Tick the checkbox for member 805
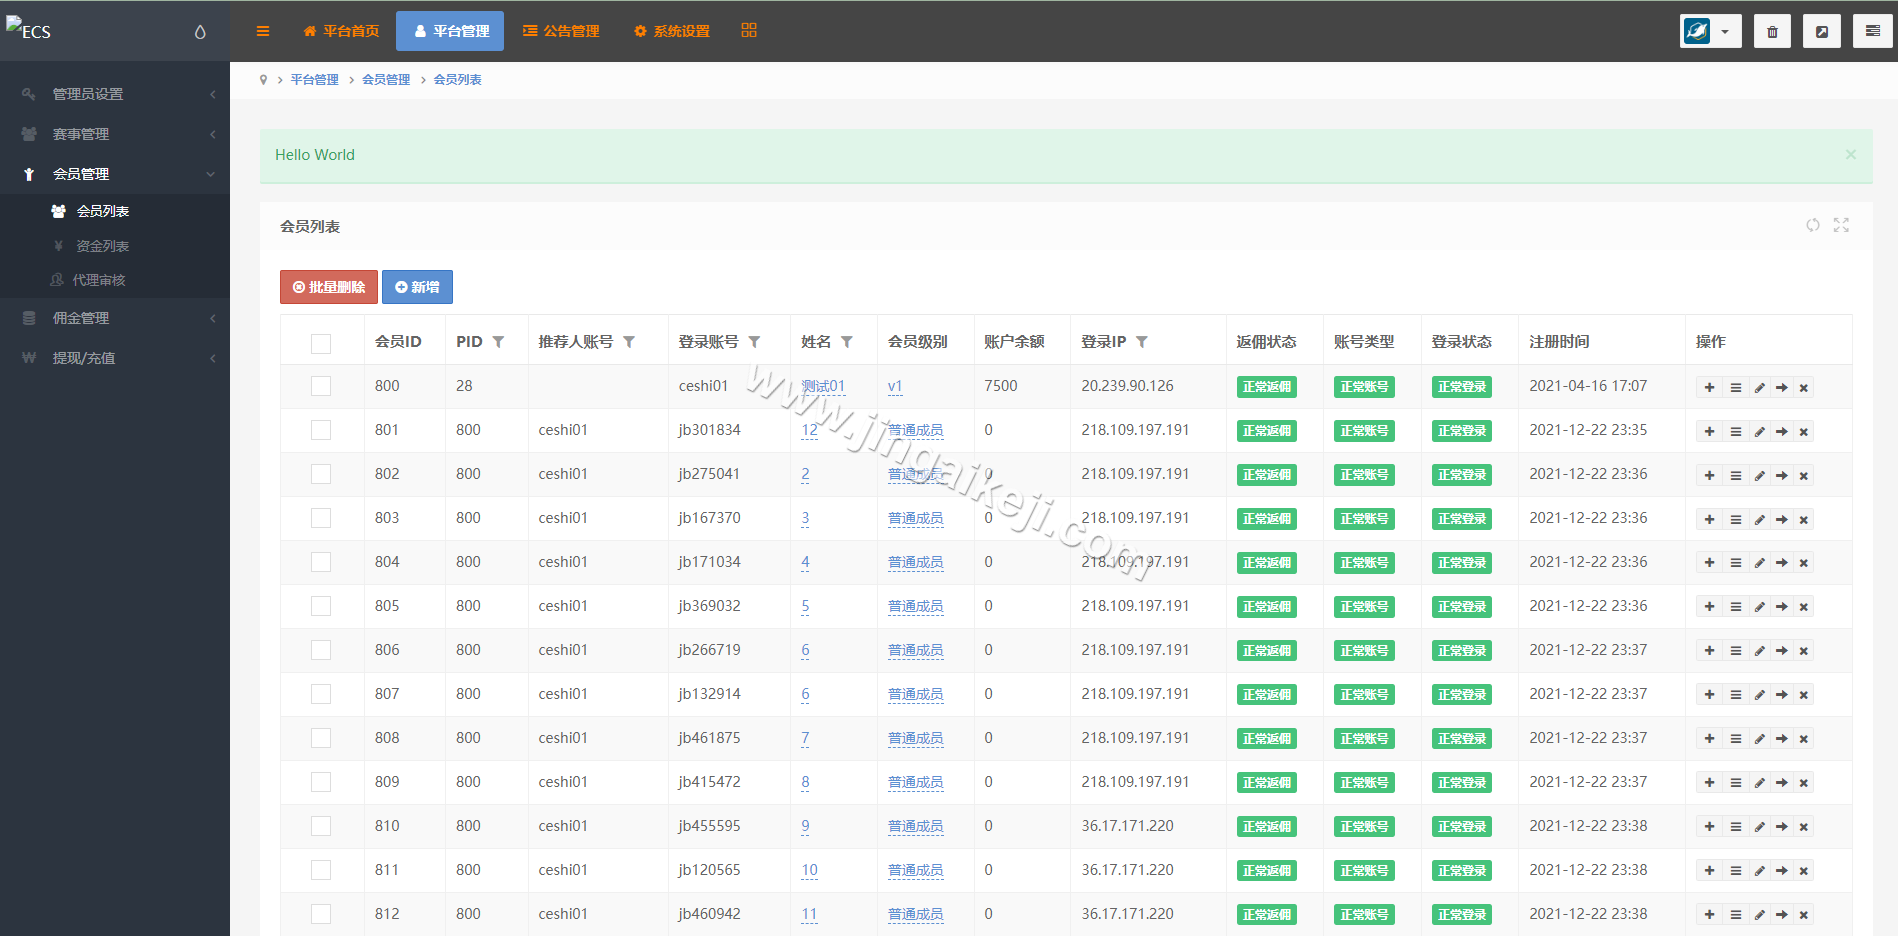This screenshot has height=936, width=1898. [x=321, y=606]
